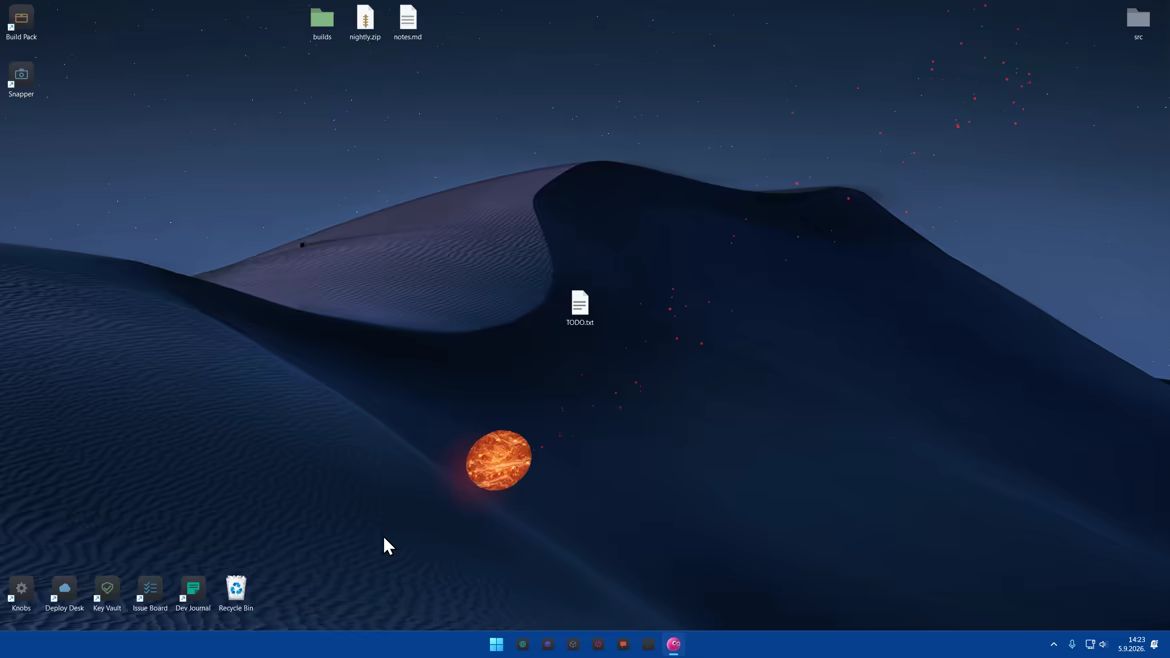The width and height of the screenshot is (1170, 658).
Task: Launch the Snapper camera shortcut
Action: pos(21,80)
